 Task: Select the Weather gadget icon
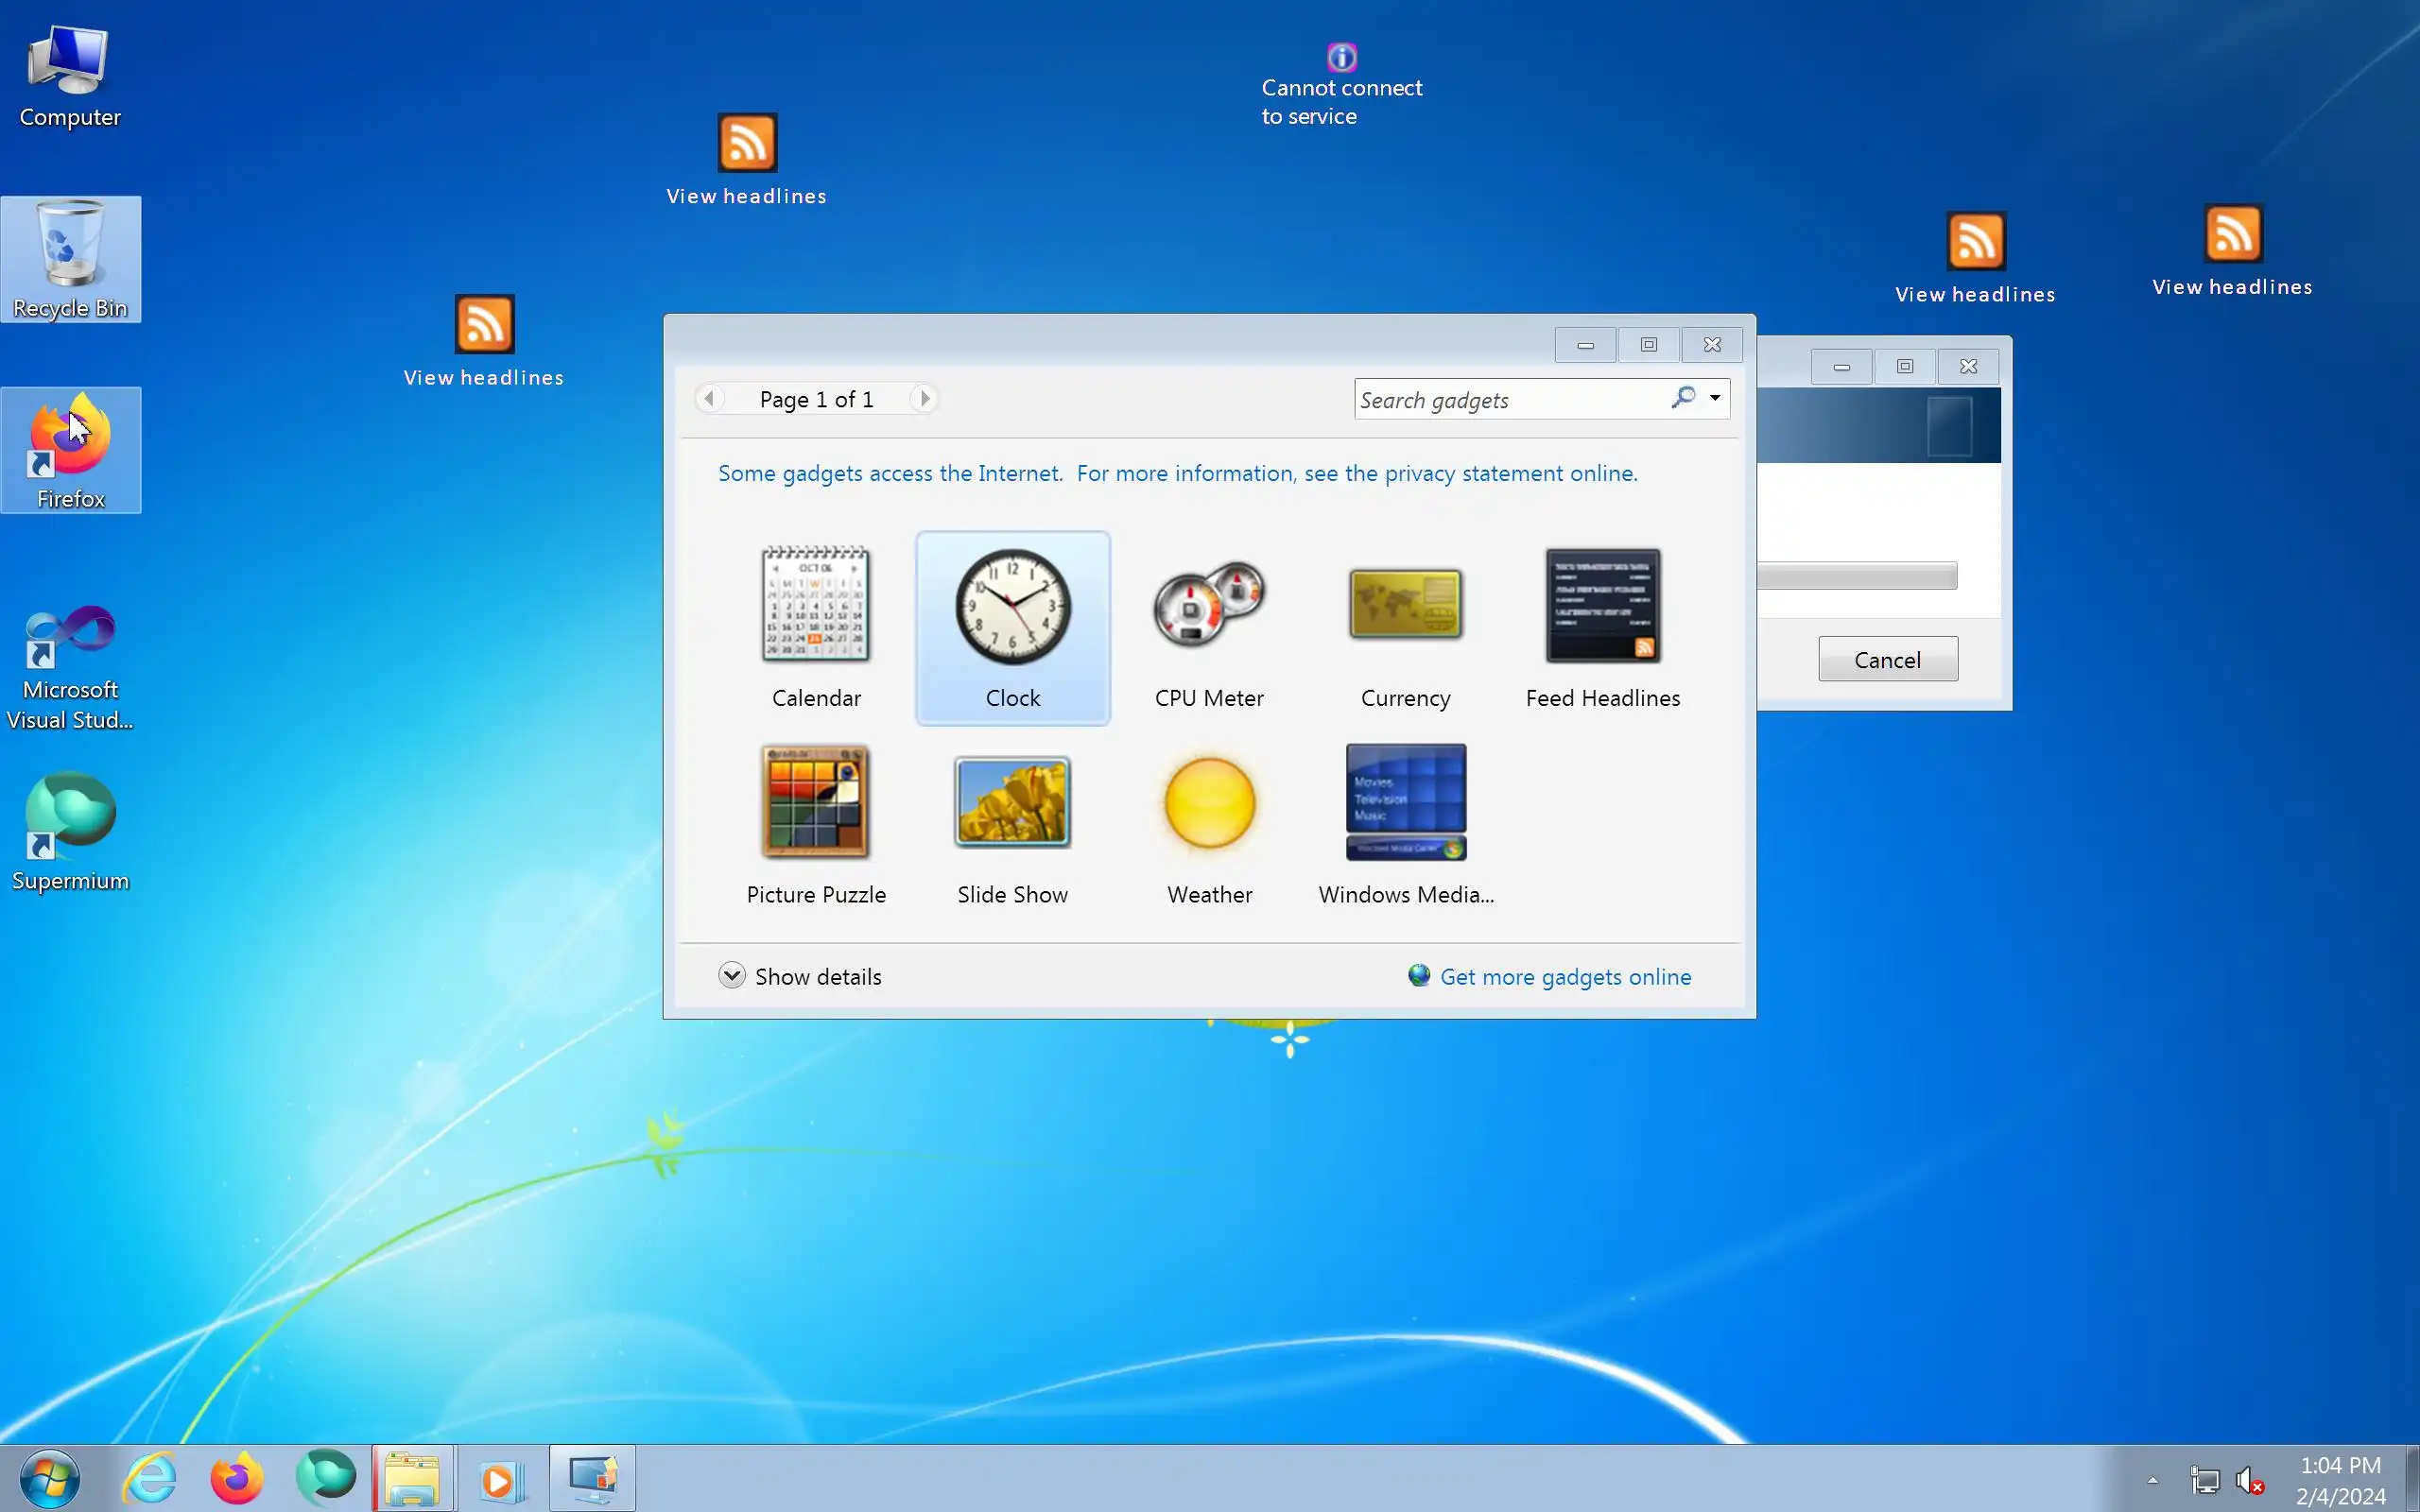coord(1208,802)
